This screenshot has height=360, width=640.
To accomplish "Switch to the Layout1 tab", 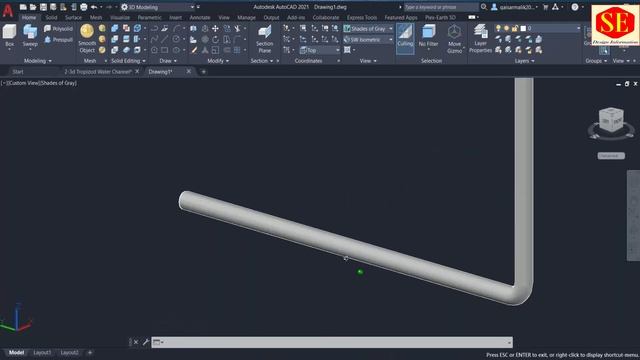I will tap(42, 353).
